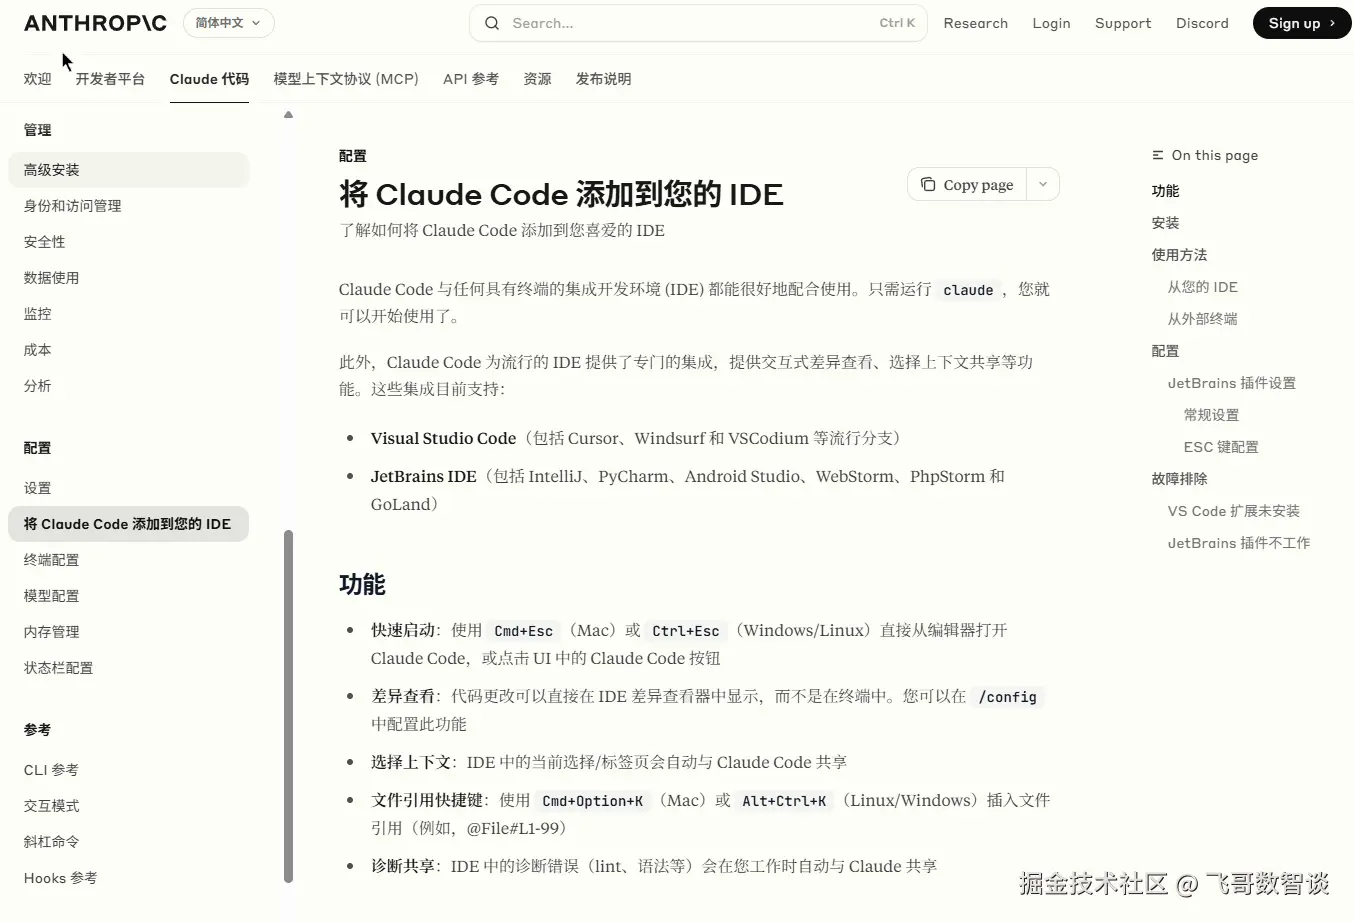The image size is (1354, 922).
Task: Open 模型配置 sidebar page
Action: pyautogui.click(x=128, y=596)
